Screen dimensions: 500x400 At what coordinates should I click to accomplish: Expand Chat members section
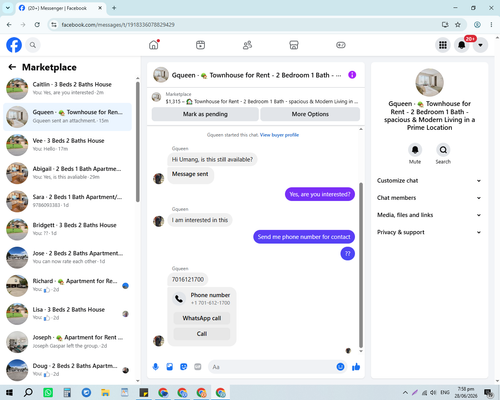pos(429,198)
